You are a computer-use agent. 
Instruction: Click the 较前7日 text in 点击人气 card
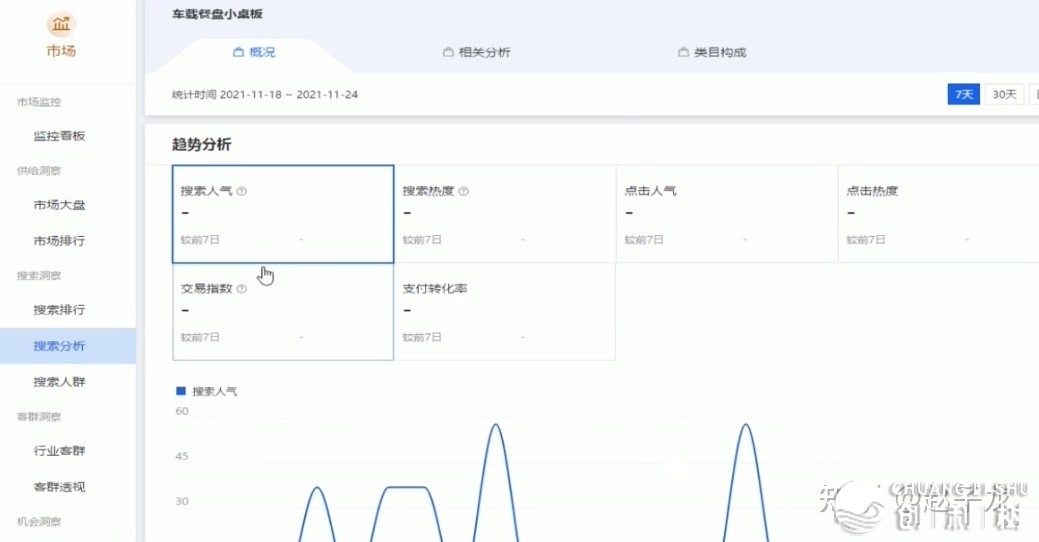click(x=644, y=240)
